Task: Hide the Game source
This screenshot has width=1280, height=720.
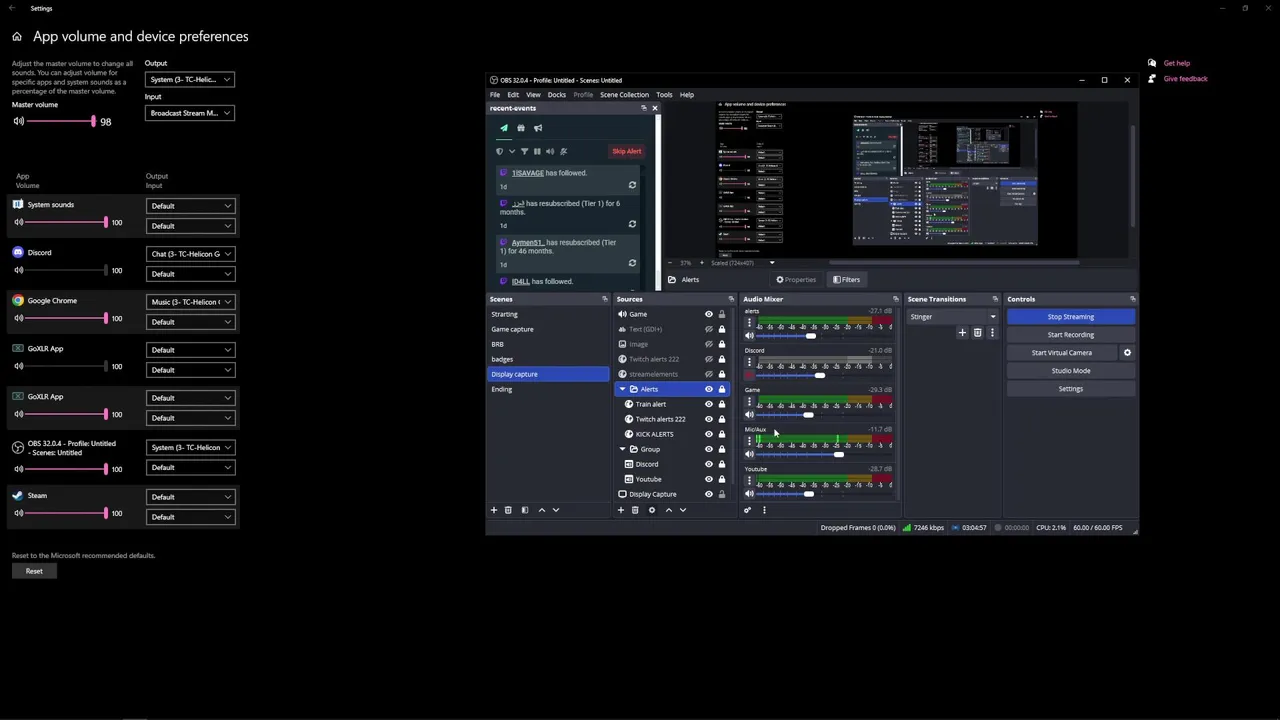Action: click(709, 314)
